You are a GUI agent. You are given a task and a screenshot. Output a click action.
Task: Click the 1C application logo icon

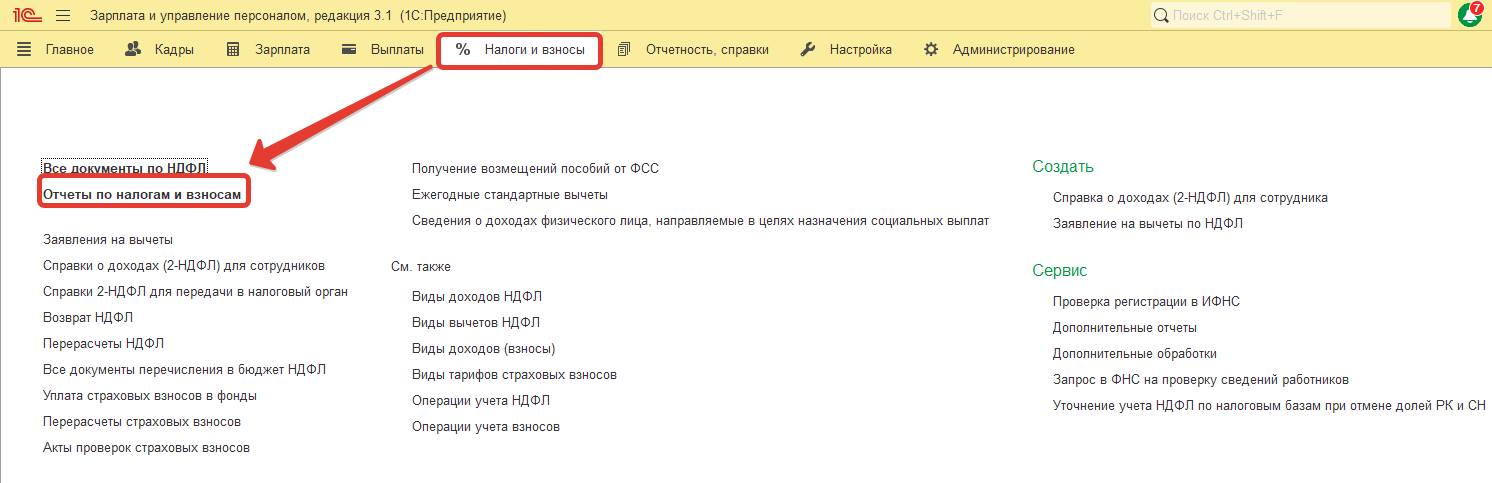(x=26, y=16)
